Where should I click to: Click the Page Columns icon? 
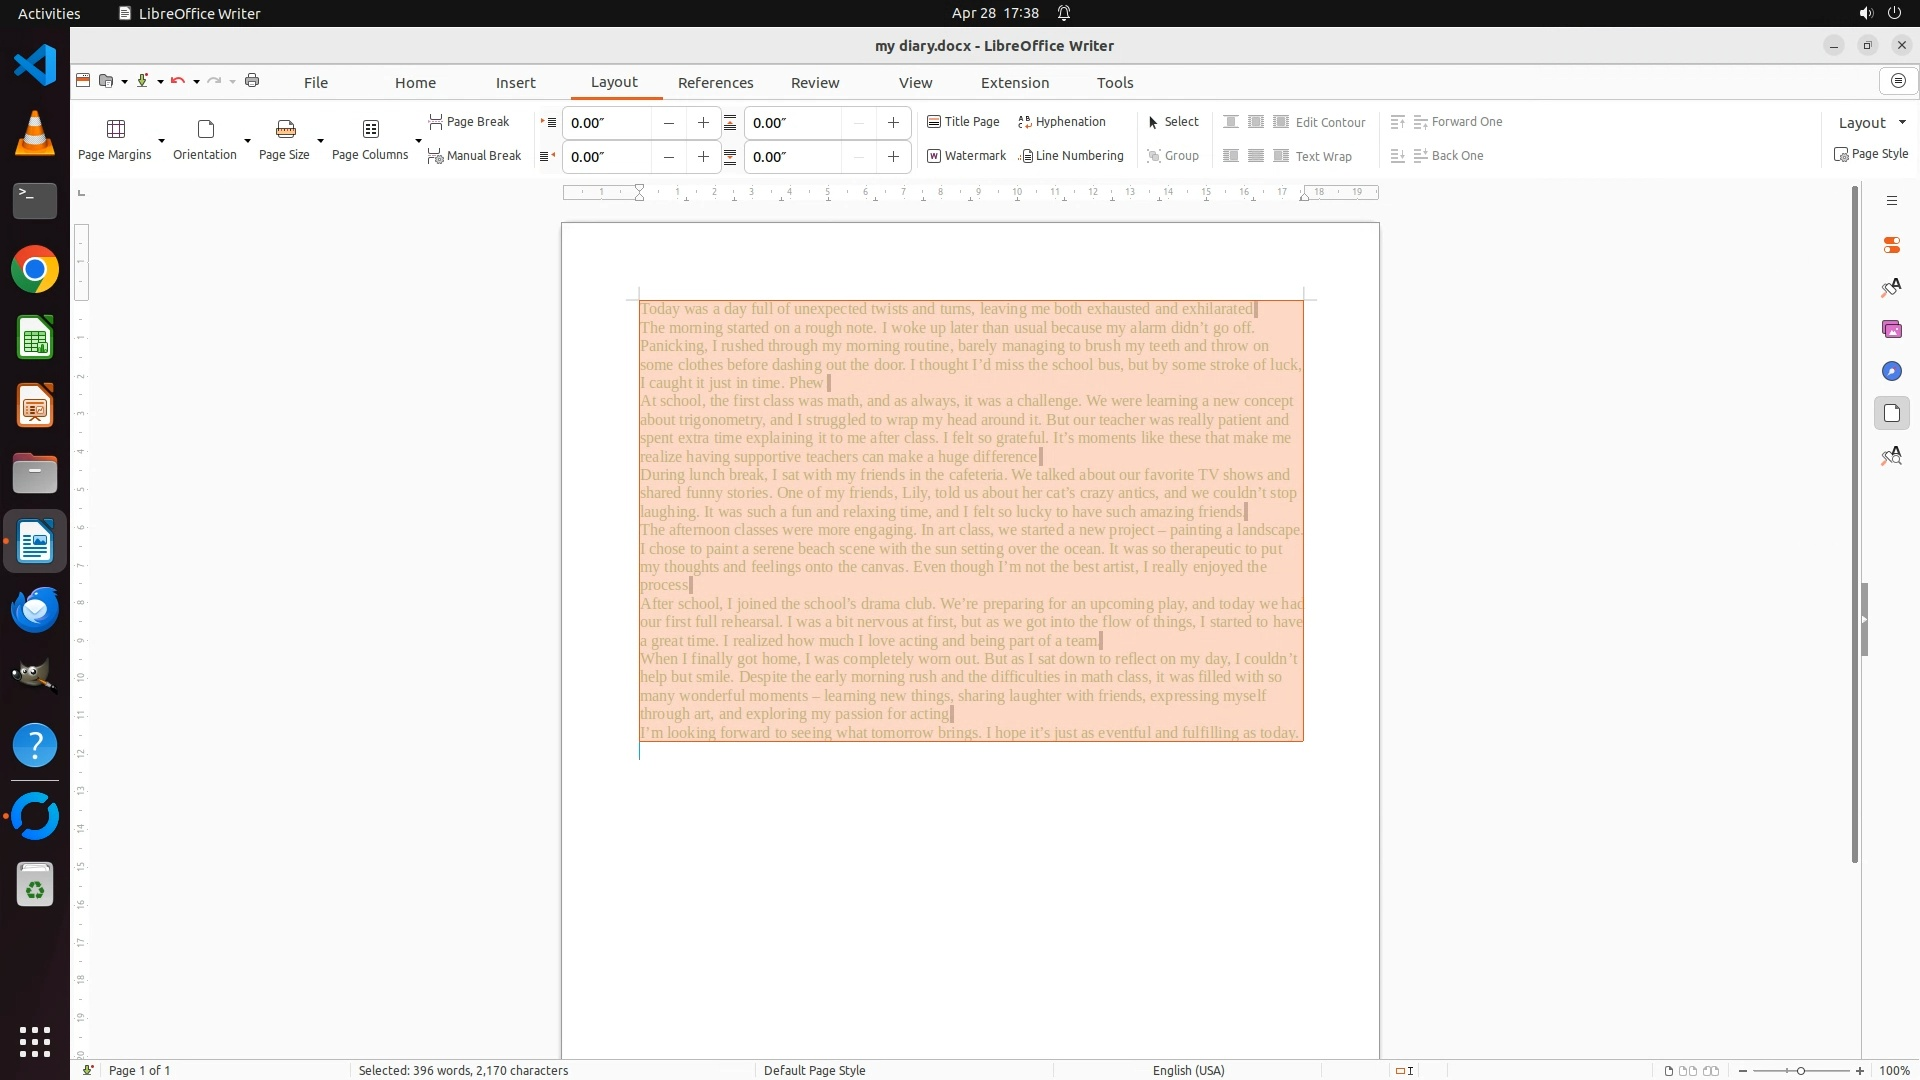[370, 129]
